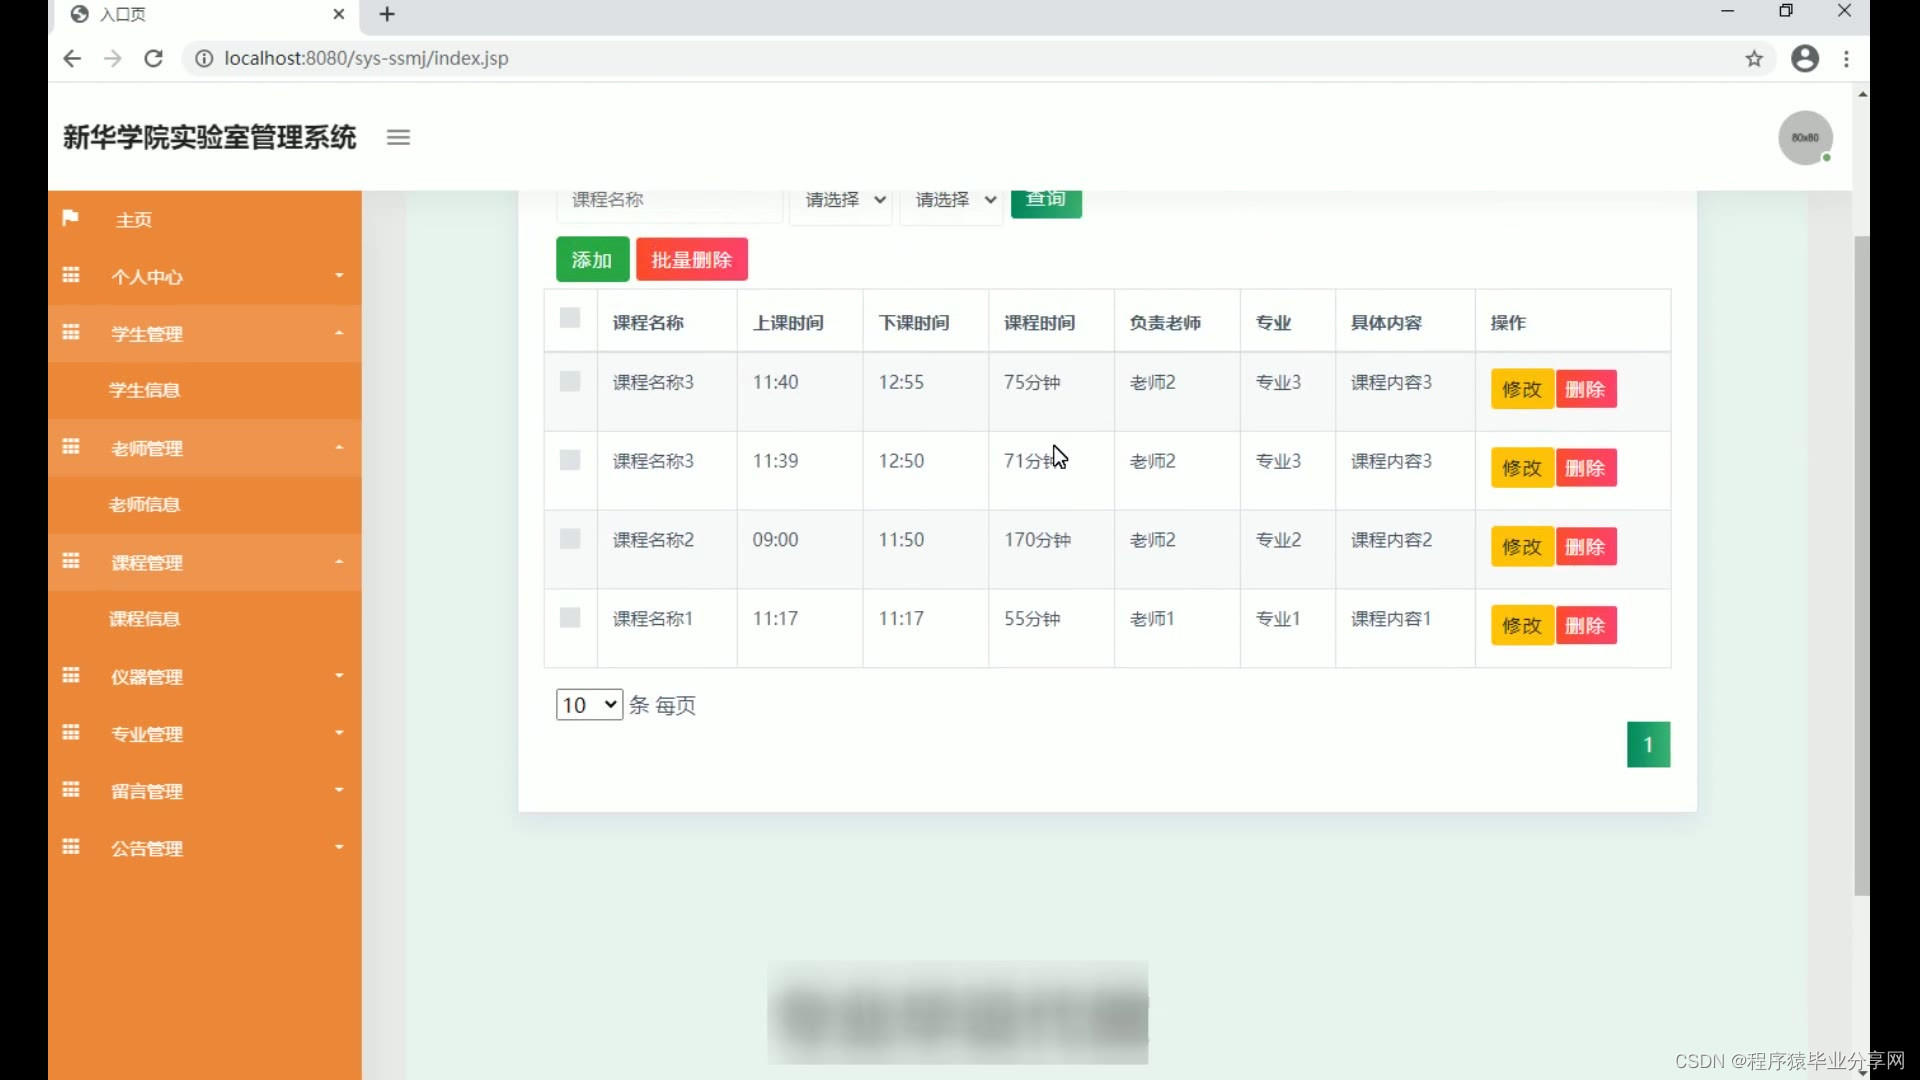
Task: Check the checkbox for 课程名称1 row
Action: point(570,618)
